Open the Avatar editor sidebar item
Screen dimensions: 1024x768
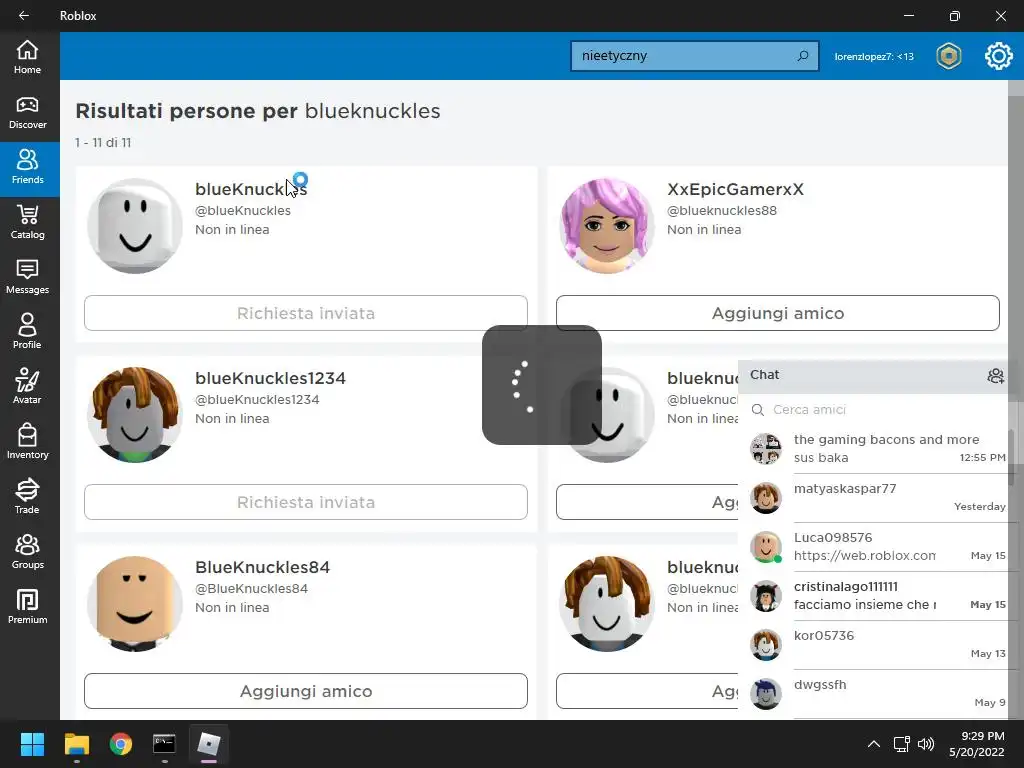coord(27,387)
